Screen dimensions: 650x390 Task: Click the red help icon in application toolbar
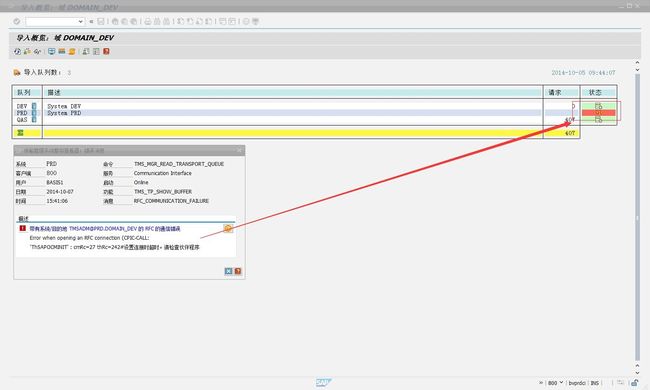(x=106, y=51)
